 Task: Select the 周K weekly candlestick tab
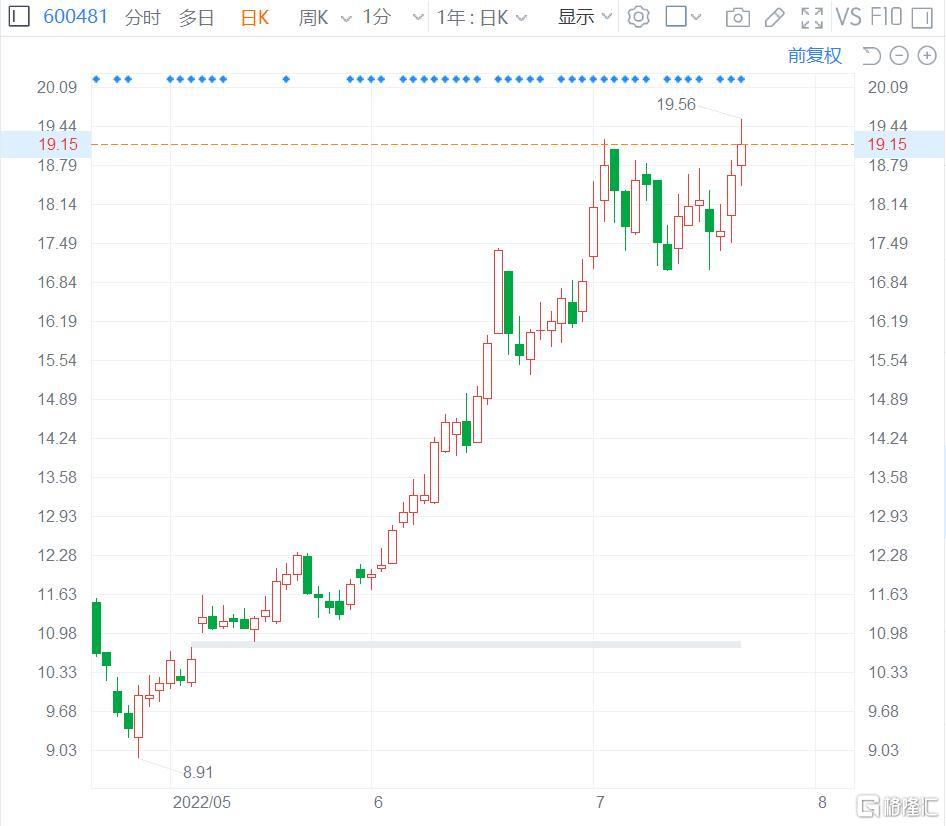coord(313,17)
